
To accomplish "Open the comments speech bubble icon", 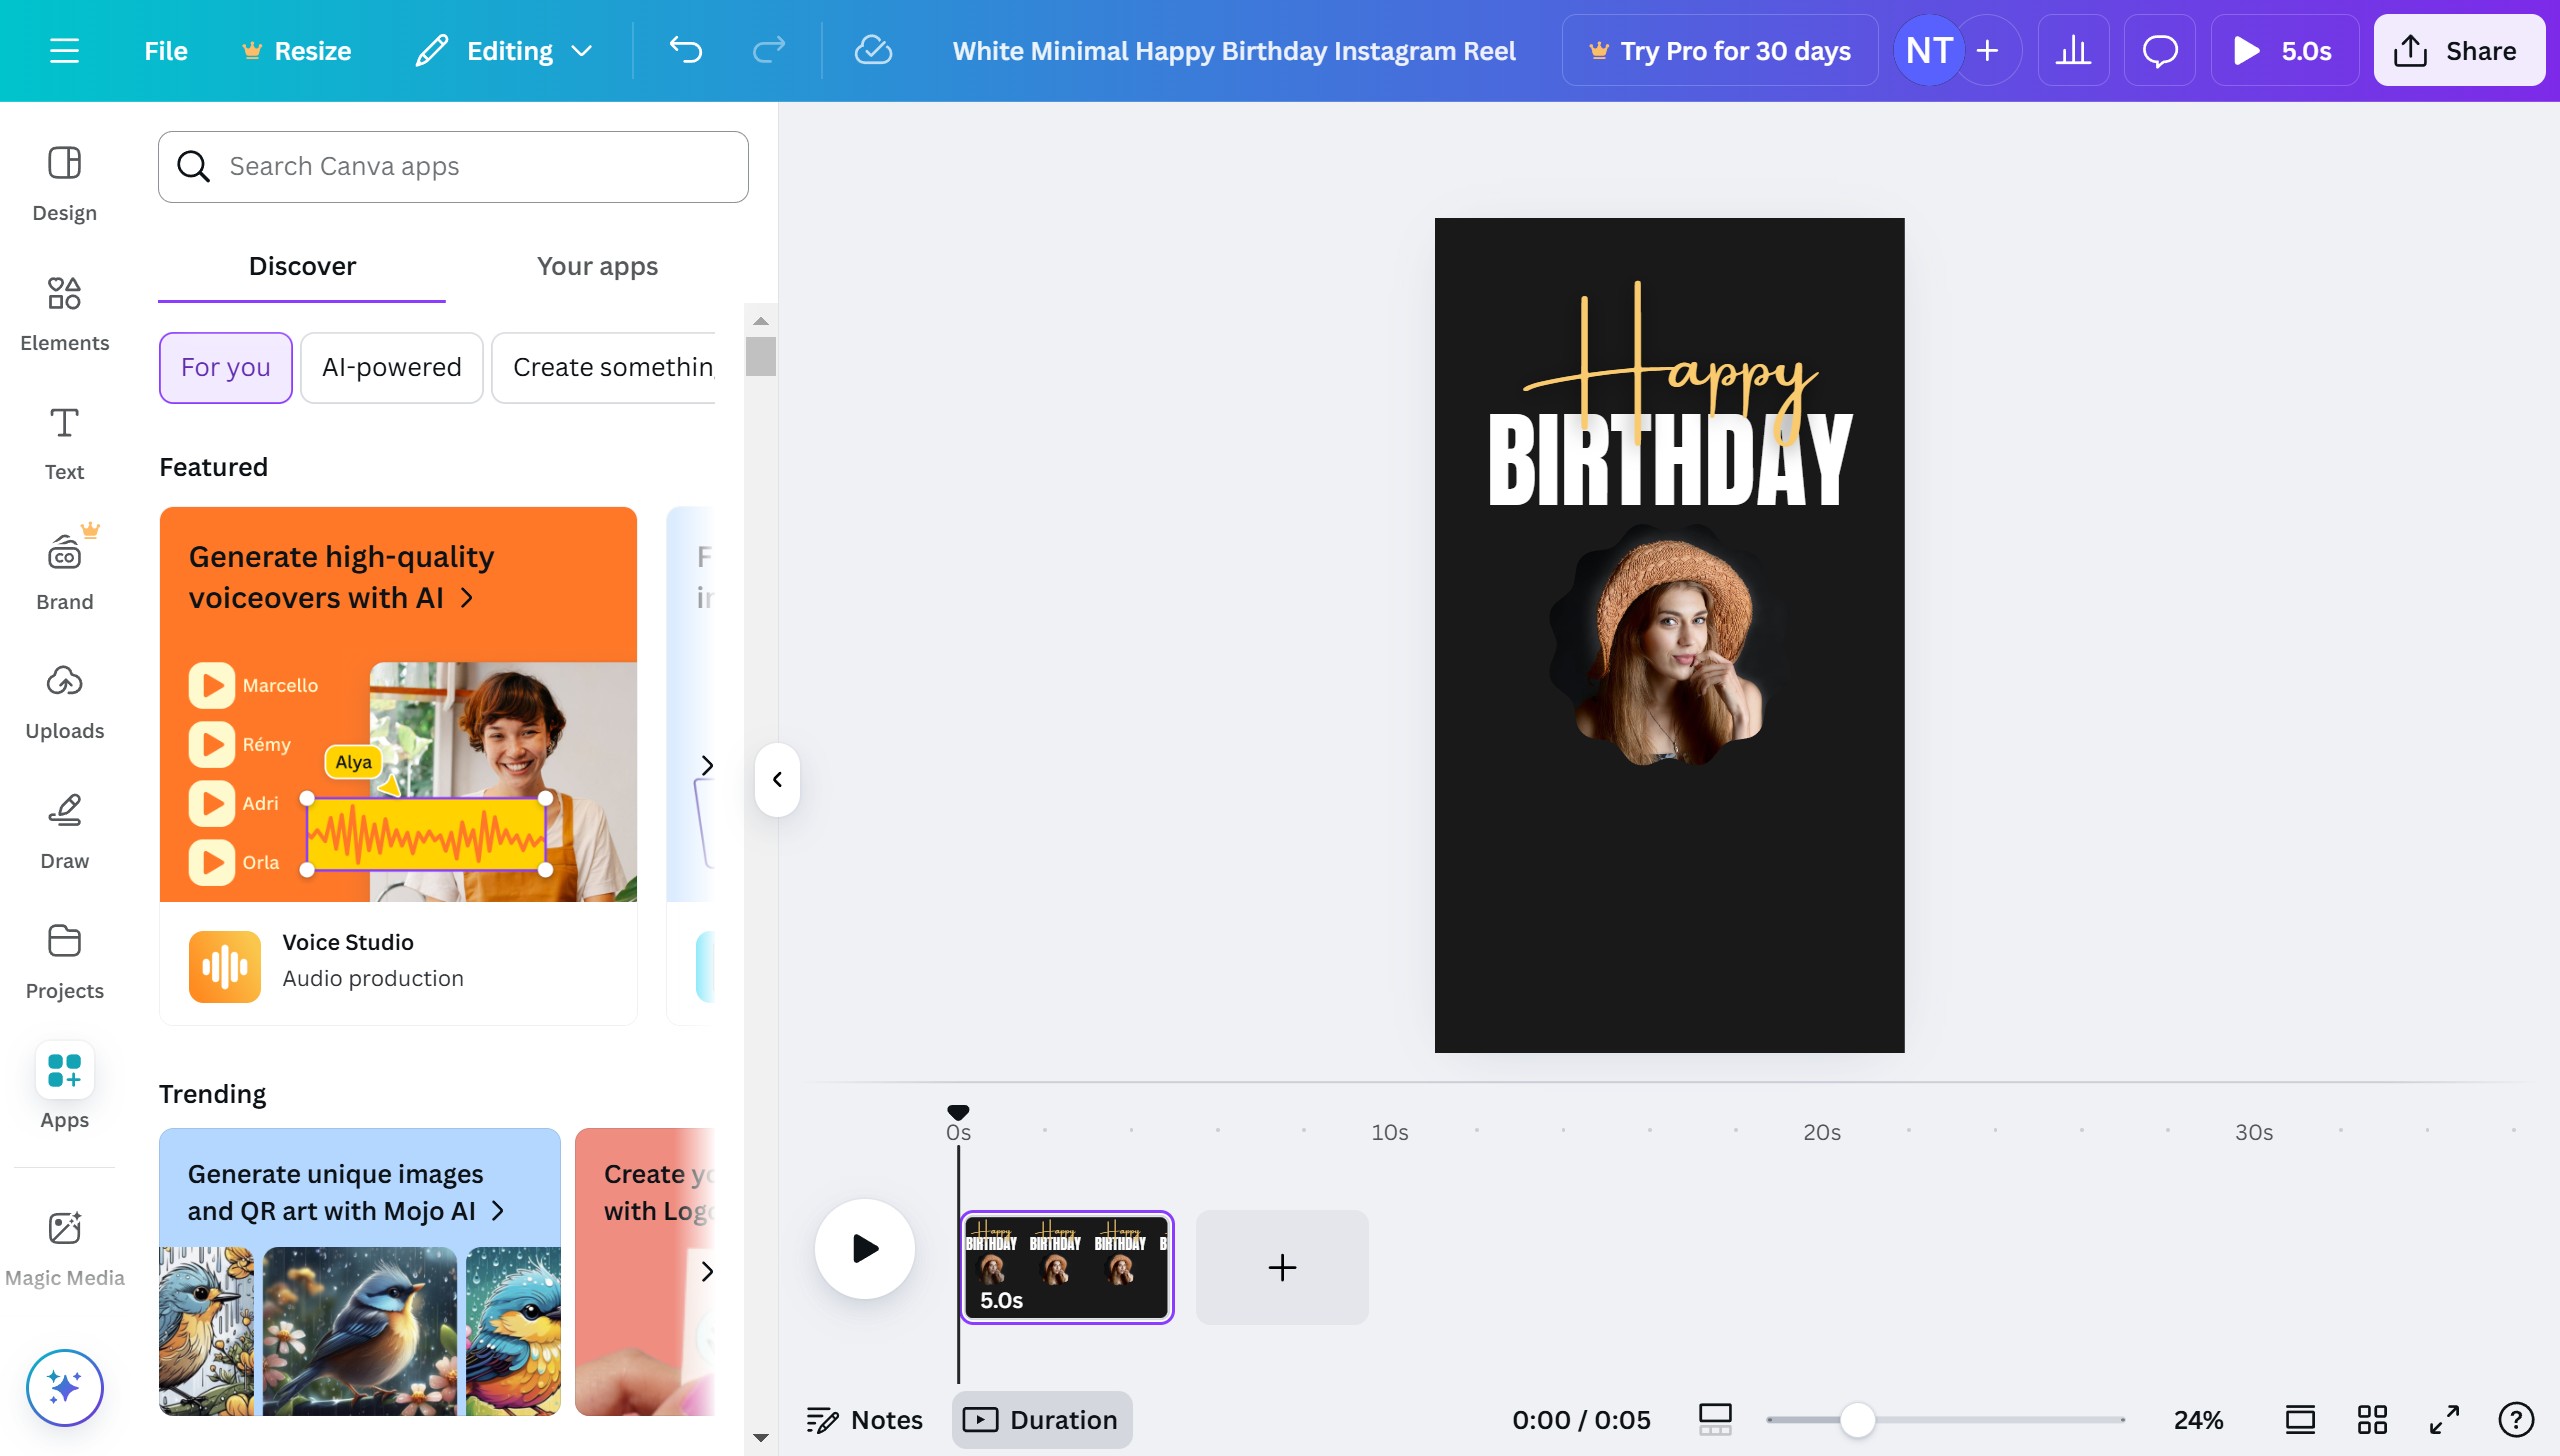I will (2159, 50).
